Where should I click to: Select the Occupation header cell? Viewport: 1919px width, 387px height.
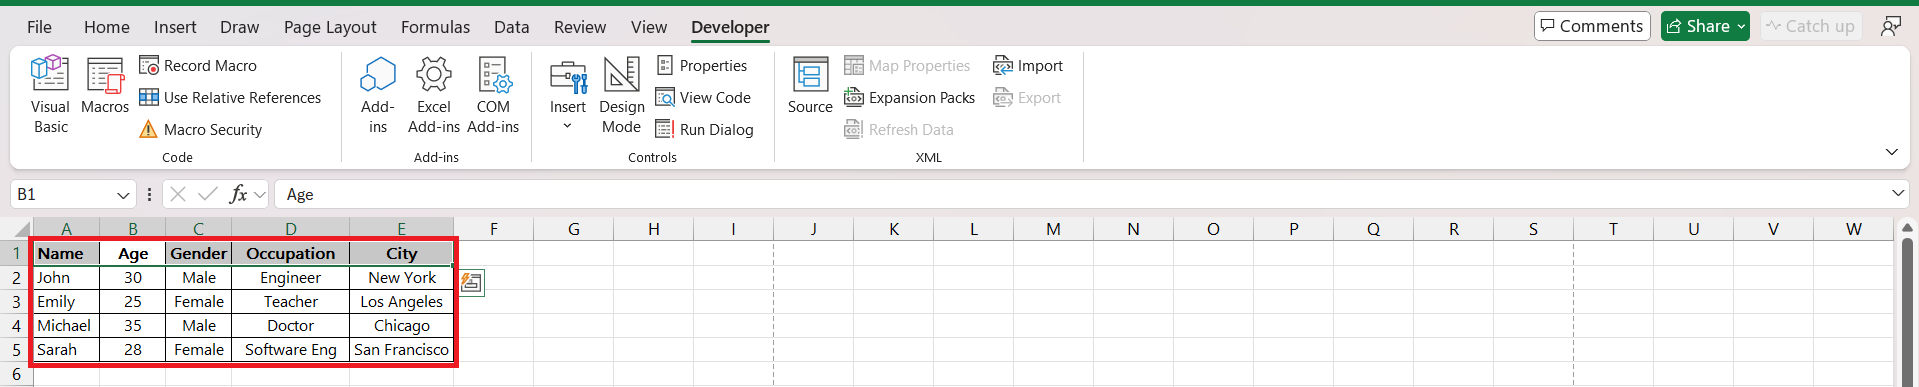click(291, 254)
